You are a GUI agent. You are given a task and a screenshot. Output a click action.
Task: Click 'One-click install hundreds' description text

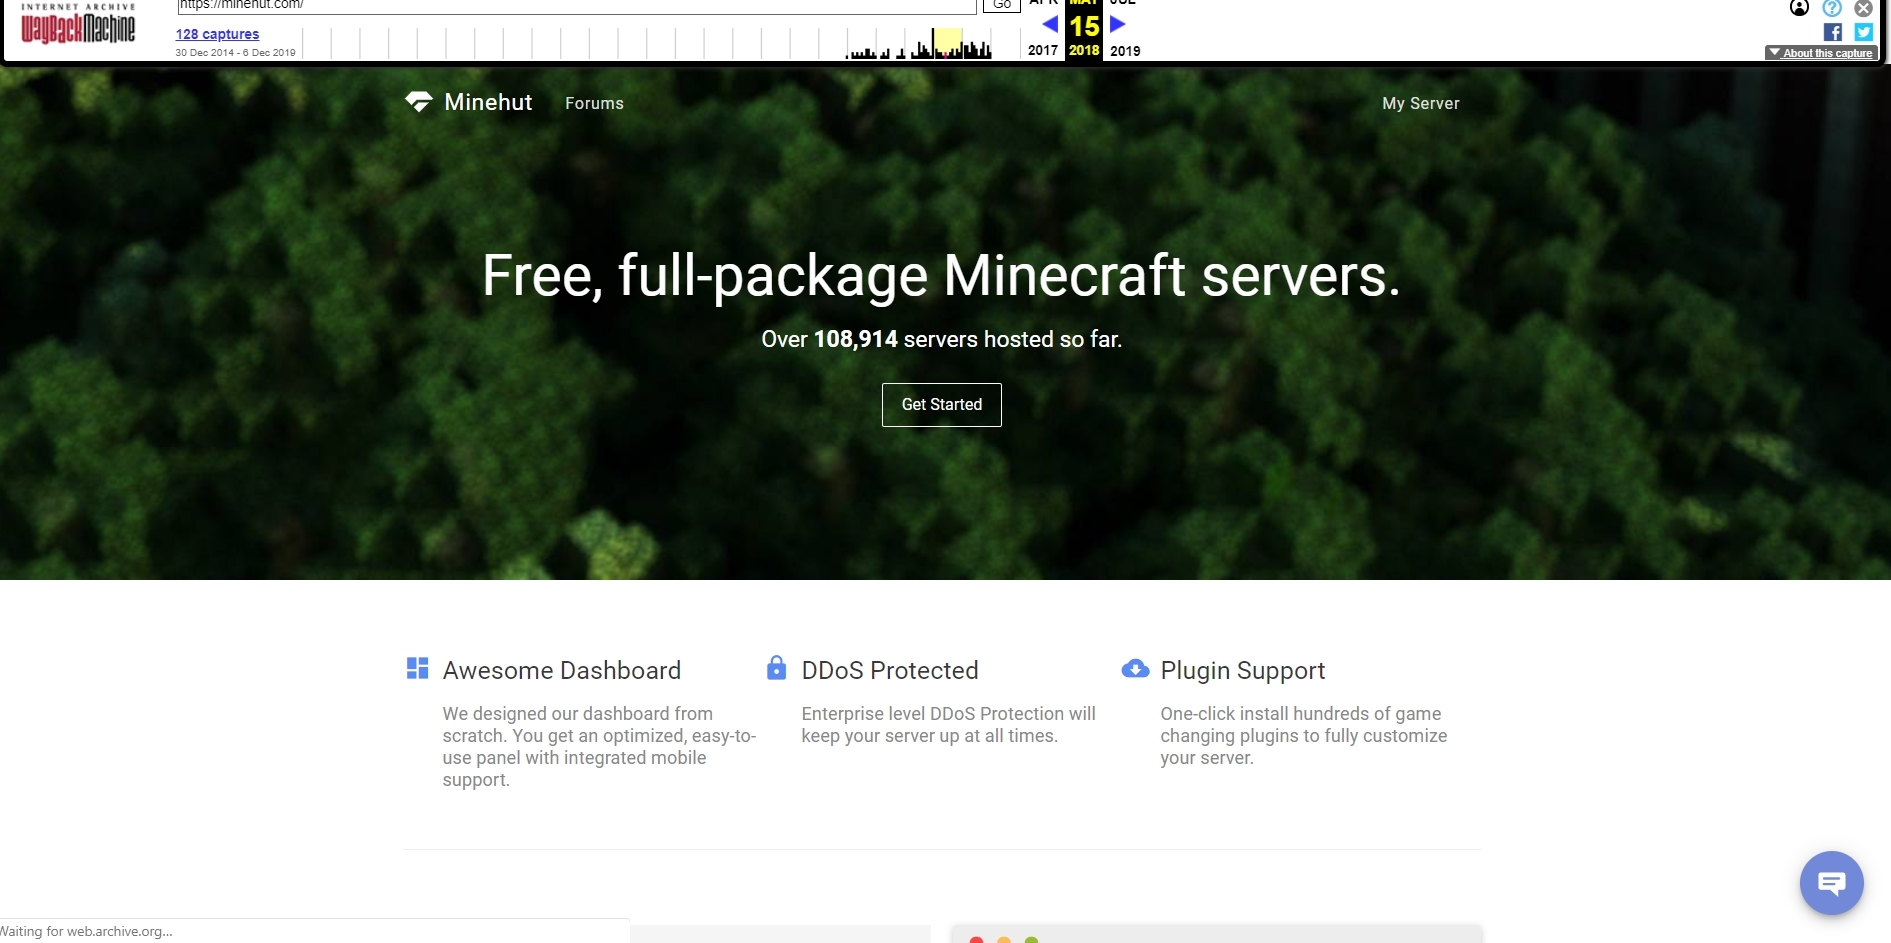coord(1304,736)
